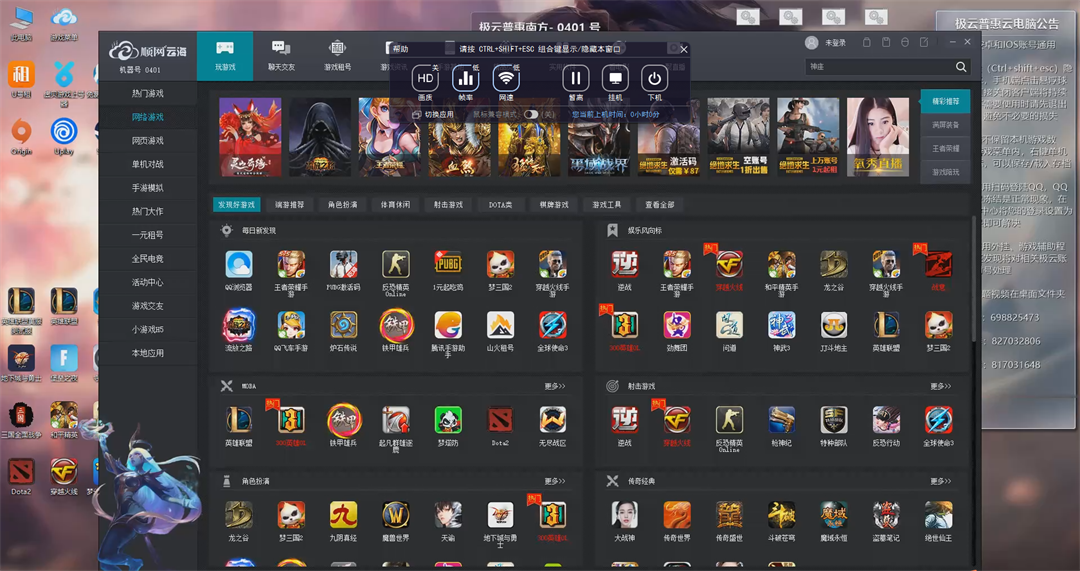
Task: Open the Origin desktop shortcut
Action: pyautogui.click(x=21, y=136)
